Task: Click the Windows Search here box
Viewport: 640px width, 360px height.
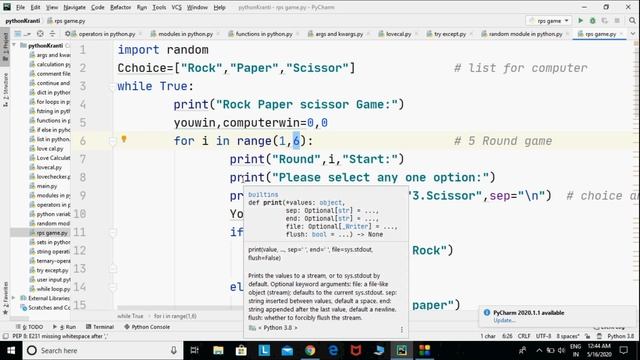Action: [102, 350]
